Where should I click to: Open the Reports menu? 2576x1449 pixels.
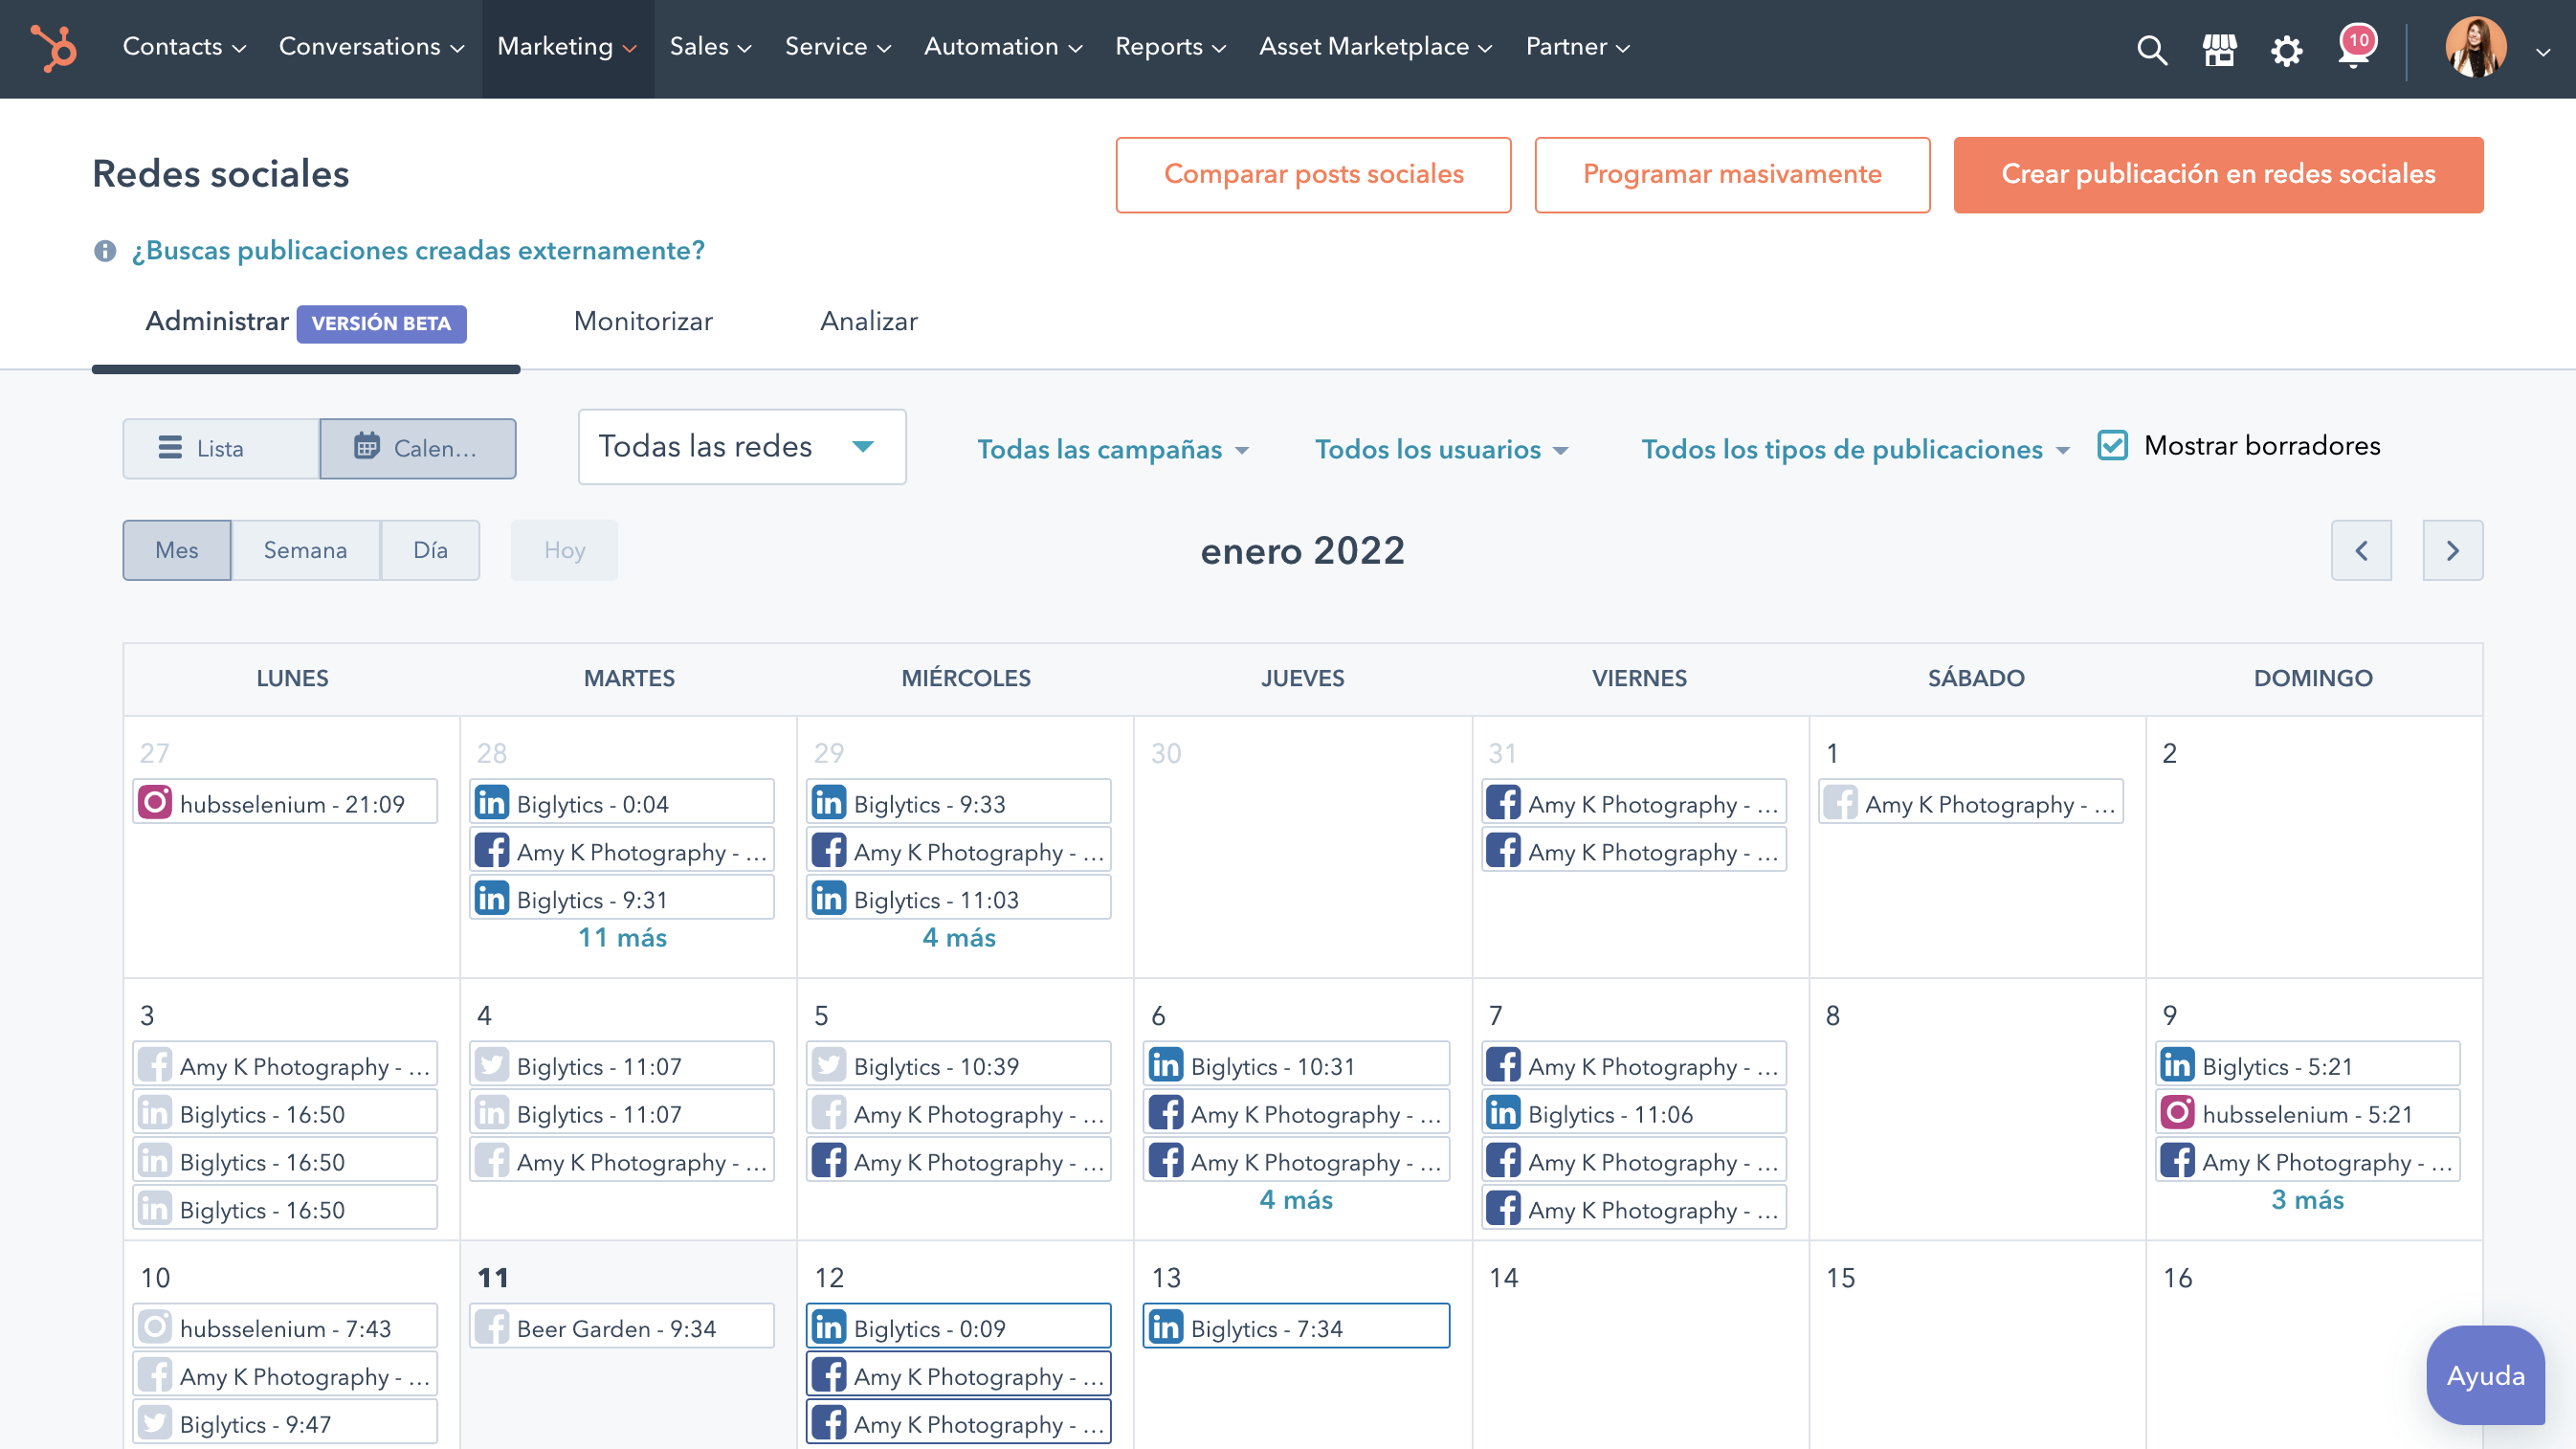pos(1170,46)
